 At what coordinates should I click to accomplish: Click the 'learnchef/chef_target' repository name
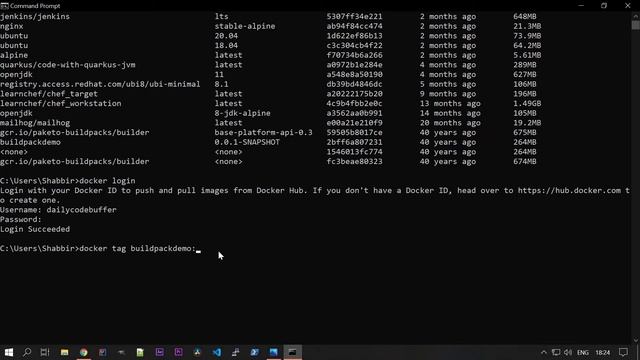(49, 94)
